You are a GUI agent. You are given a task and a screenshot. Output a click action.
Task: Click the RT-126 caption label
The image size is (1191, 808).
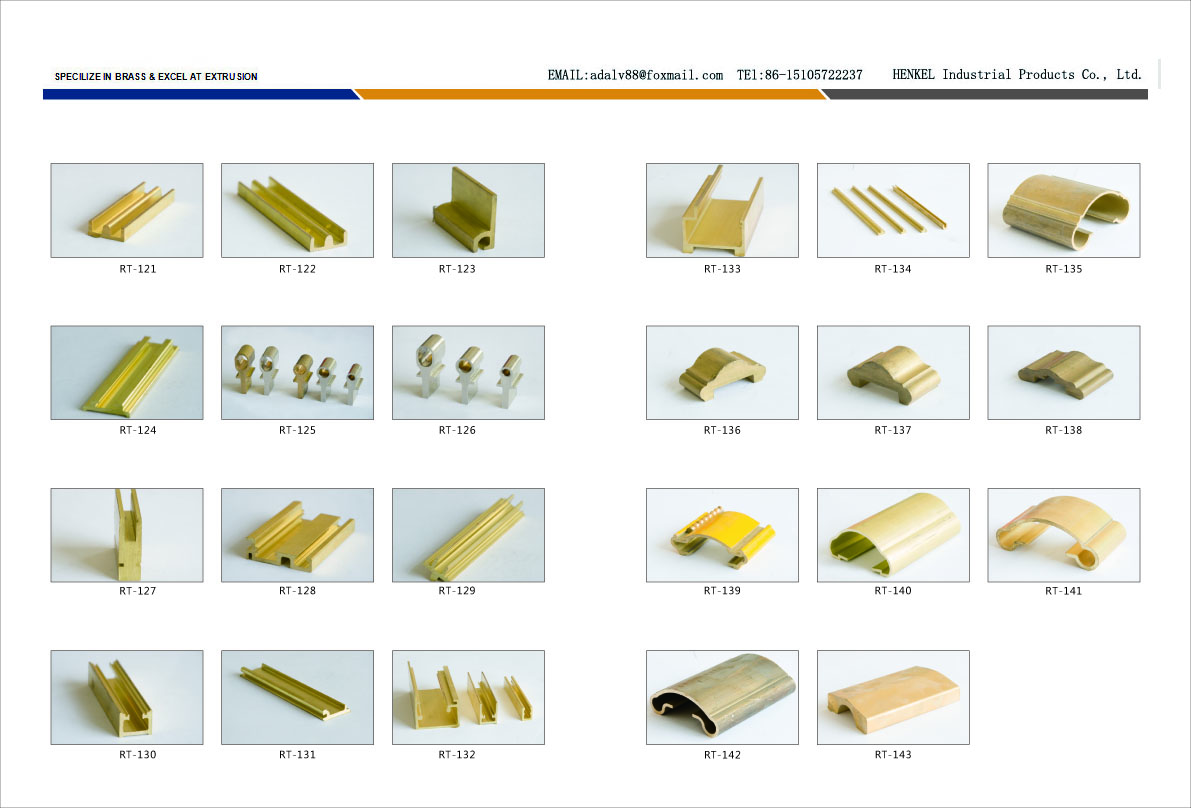click(457, 430)
